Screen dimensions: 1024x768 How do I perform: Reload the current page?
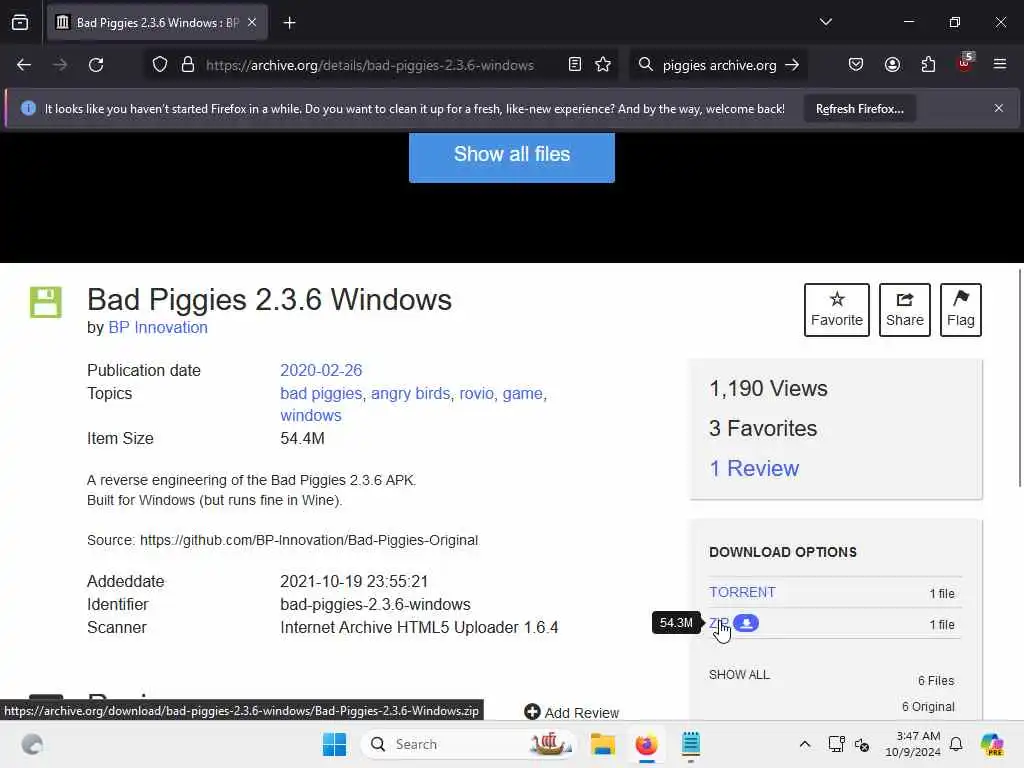[x=96, y=65]
